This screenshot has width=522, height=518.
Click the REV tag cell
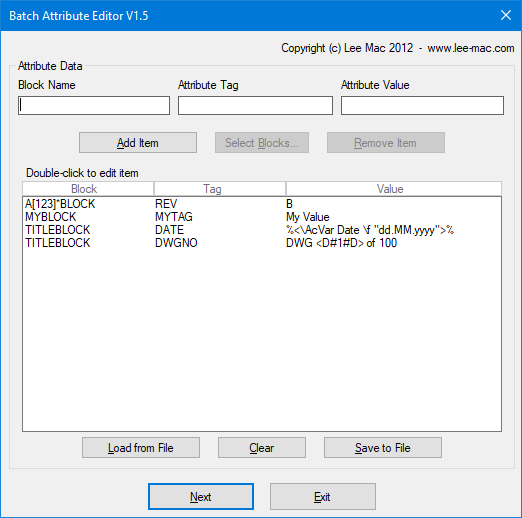pyautogui.click(x=166, y=204)
